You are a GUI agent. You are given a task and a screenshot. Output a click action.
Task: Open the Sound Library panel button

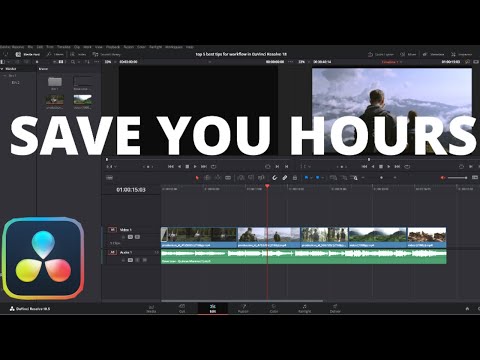107,54
